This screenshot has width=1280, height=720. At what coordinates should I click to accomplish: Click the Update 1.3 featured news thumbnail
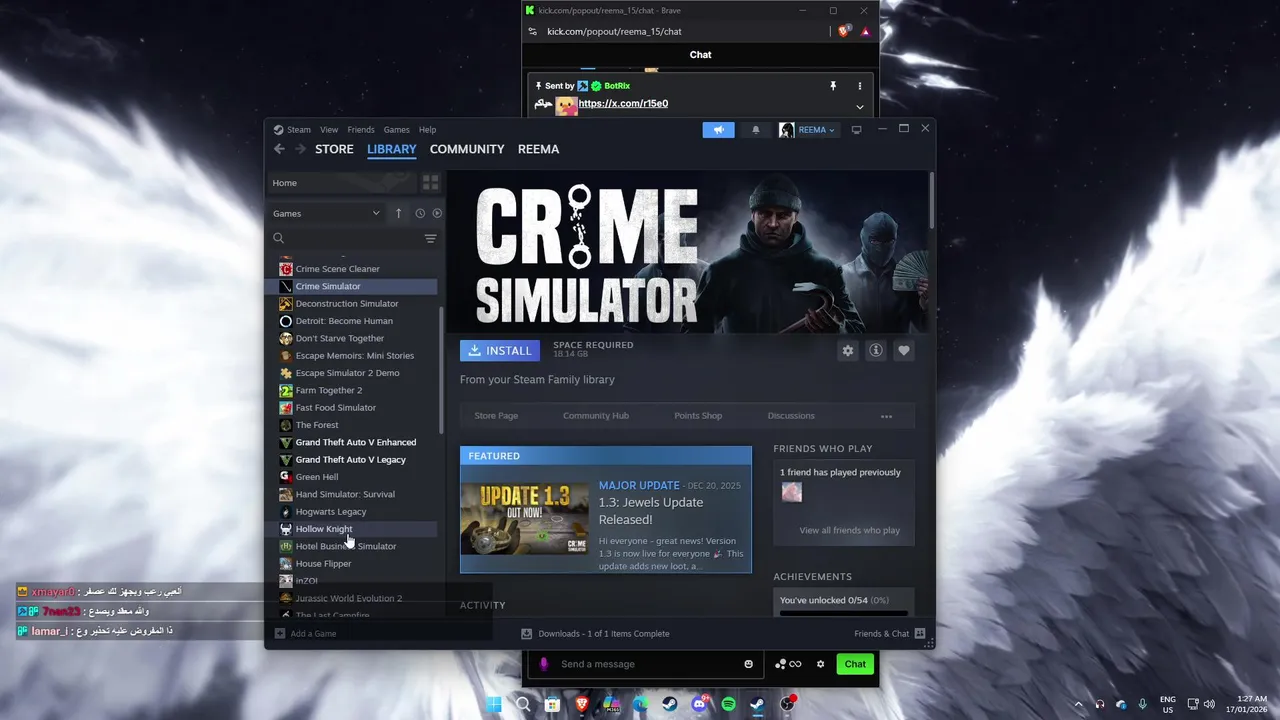pyautogui.click(x=524, y=519)
